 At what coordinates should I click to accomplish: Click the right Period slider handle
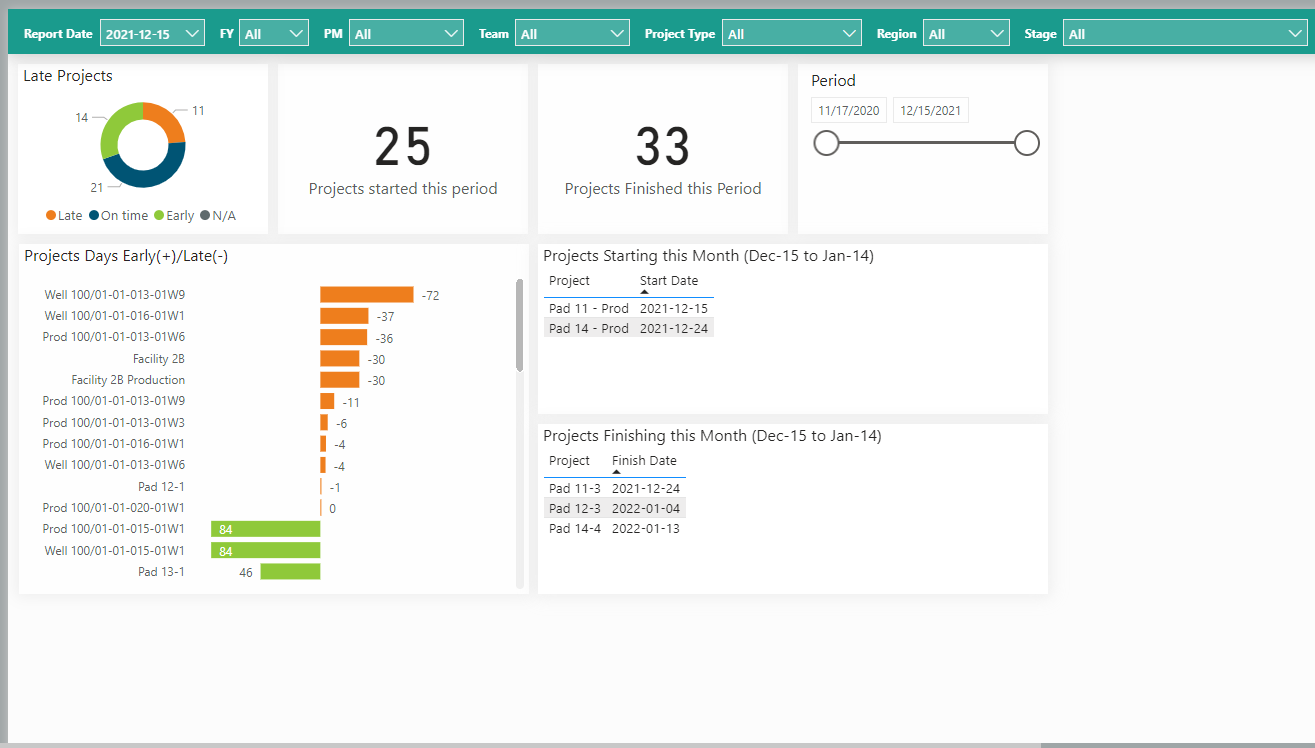point(1027,143)
